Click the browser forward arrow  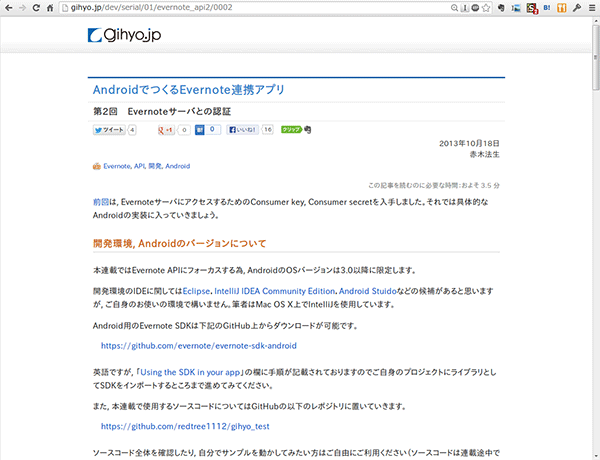pyautogui.click(x=22, y=8)
